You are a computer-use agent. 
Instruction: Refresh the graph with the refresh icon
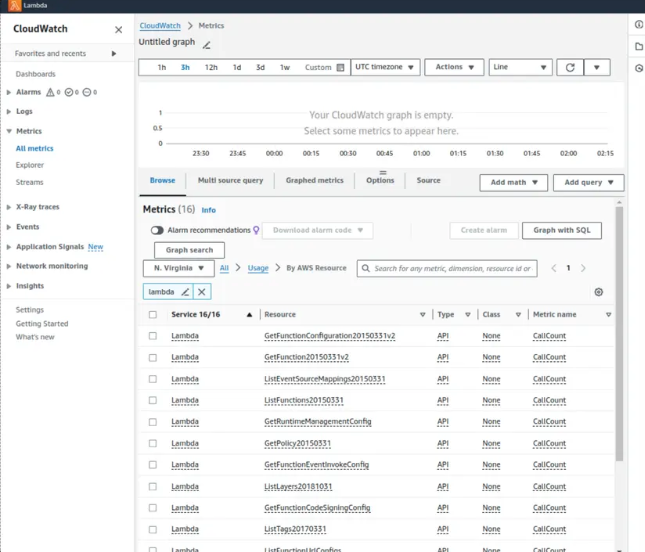tap(570, 67)
